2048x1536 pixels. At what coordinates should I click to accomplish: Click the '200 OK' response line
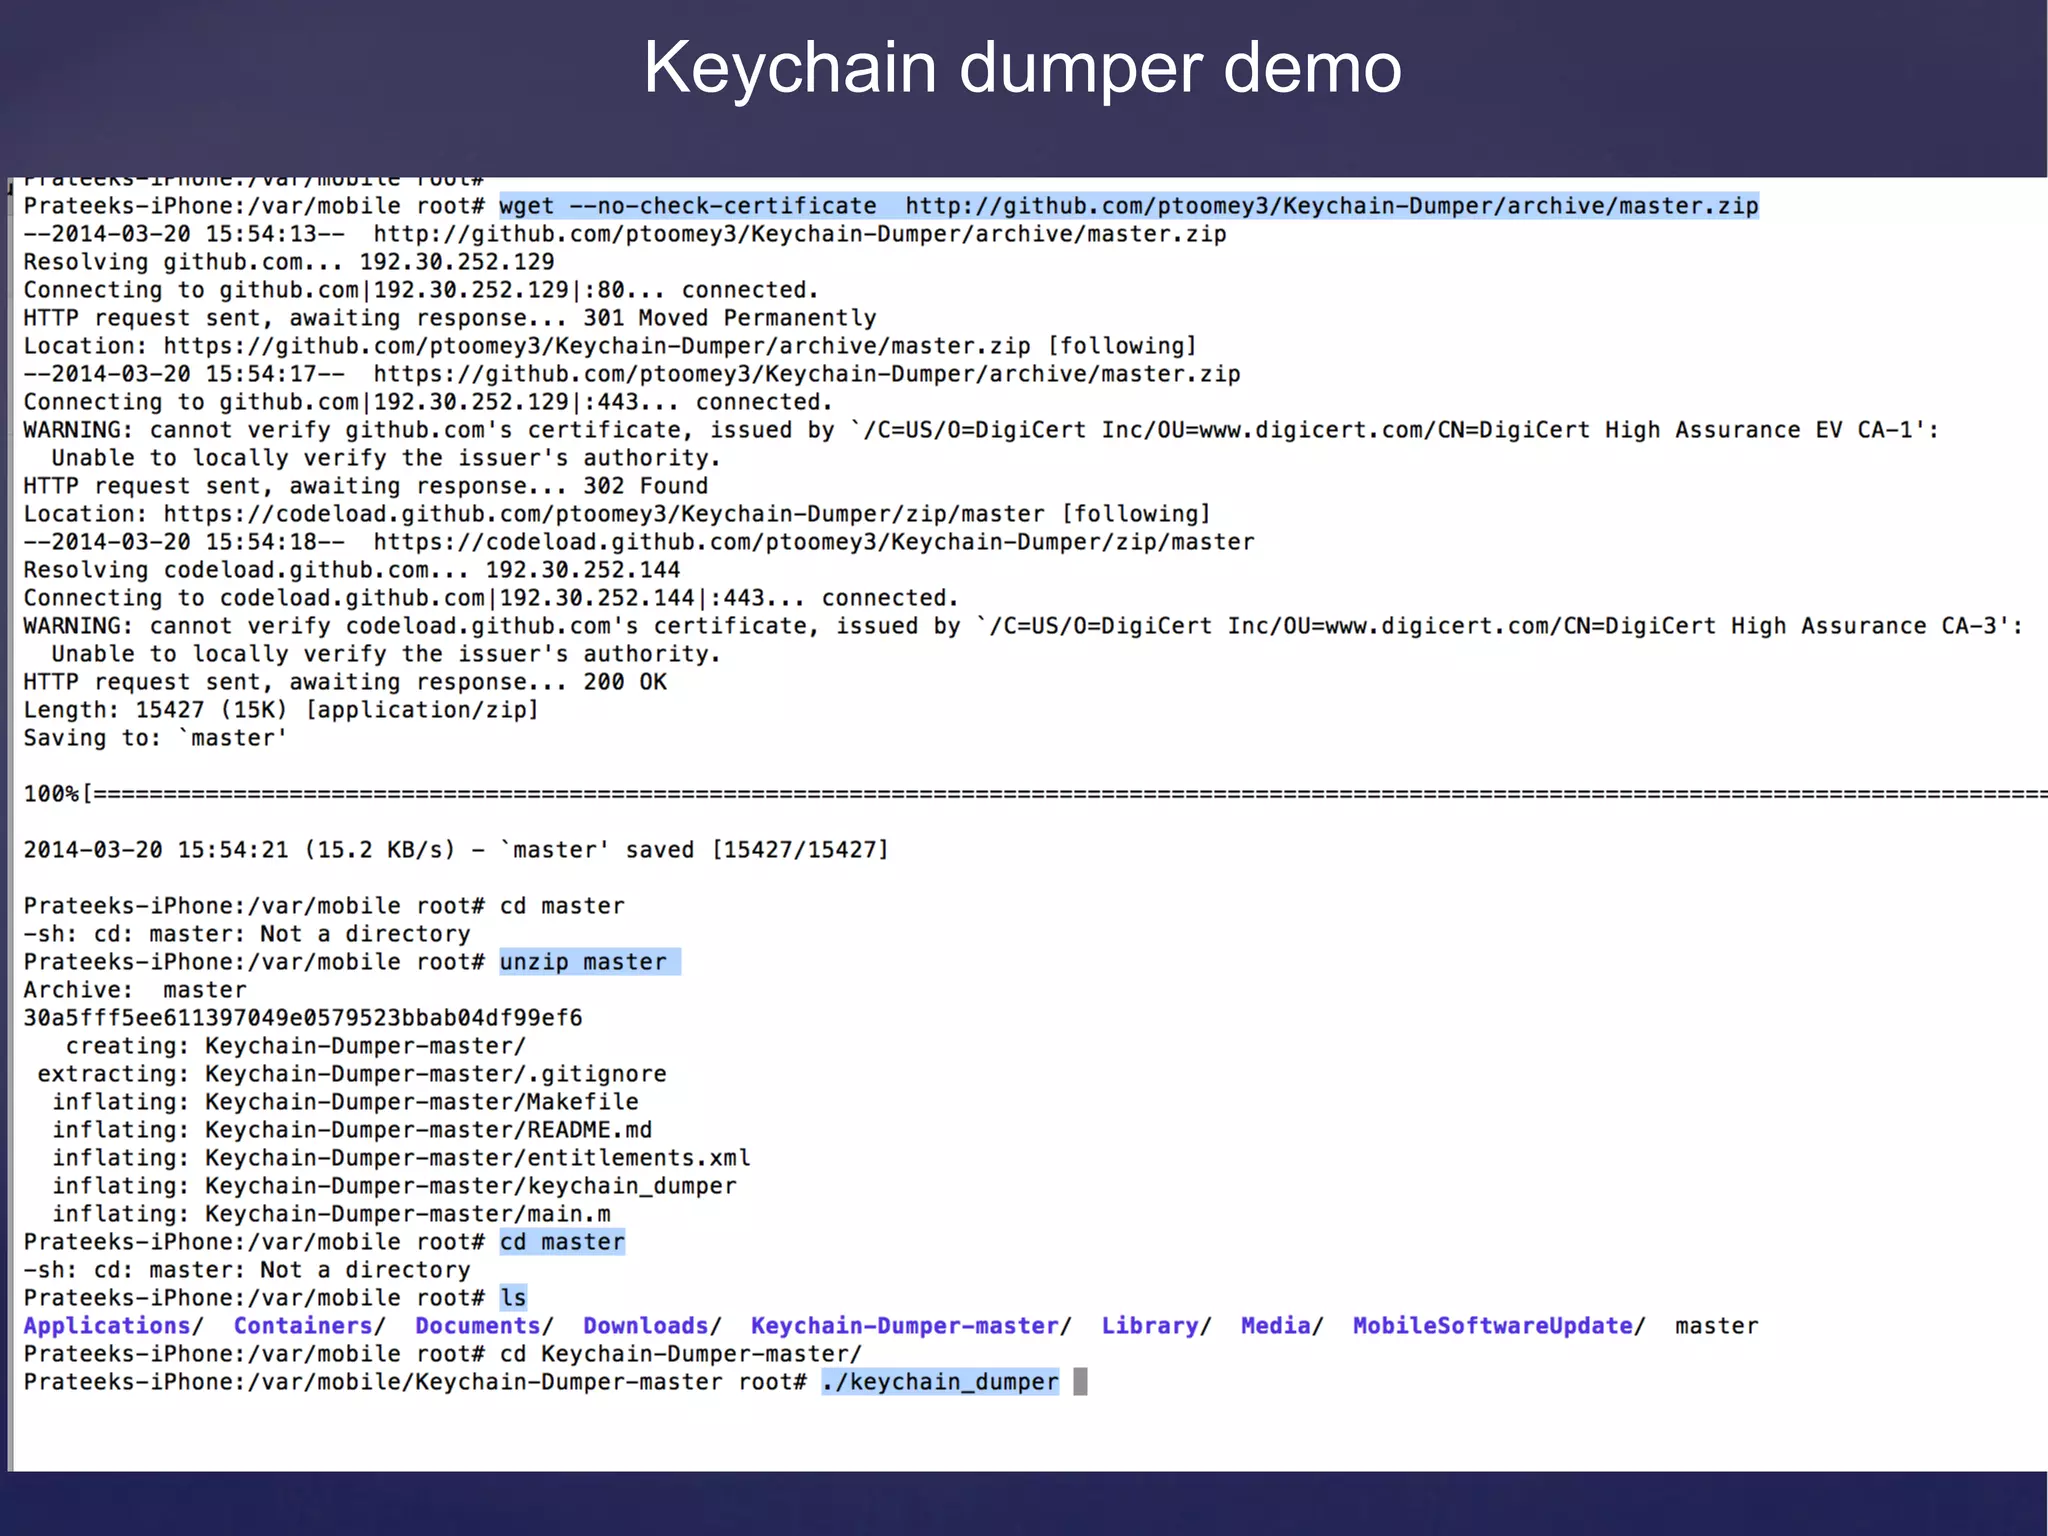click(x=345, y=682)
